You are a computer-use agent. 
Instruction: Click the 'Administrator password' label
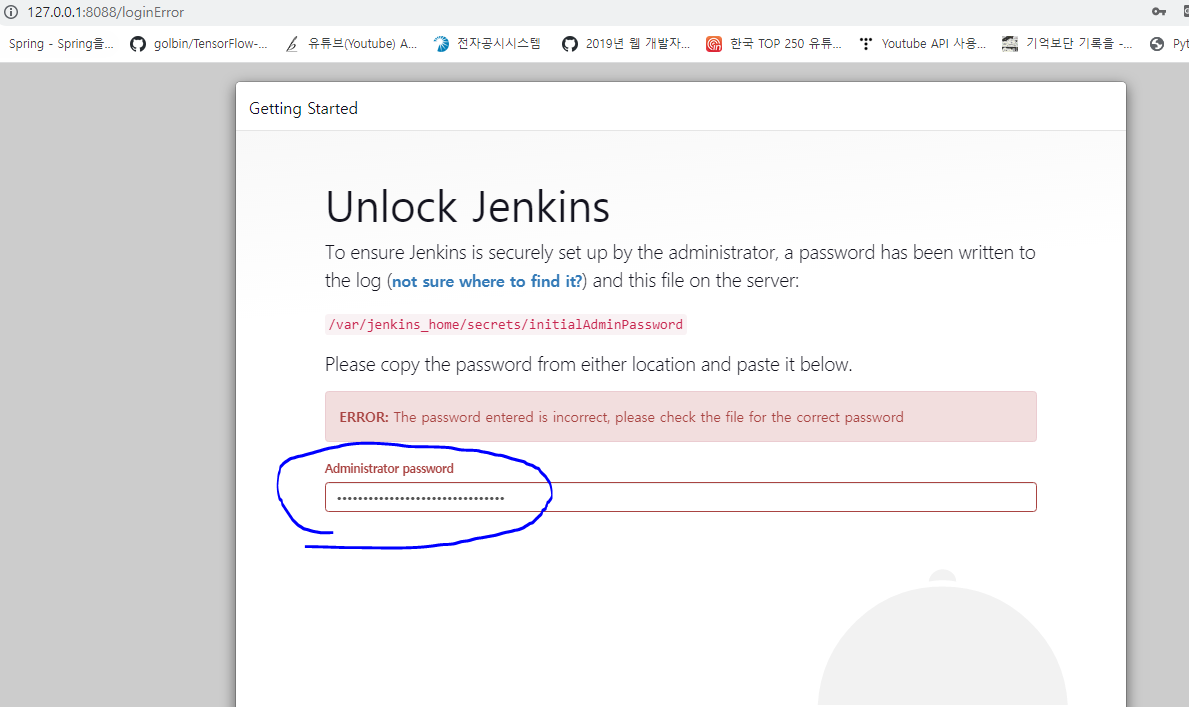point(389,469)
